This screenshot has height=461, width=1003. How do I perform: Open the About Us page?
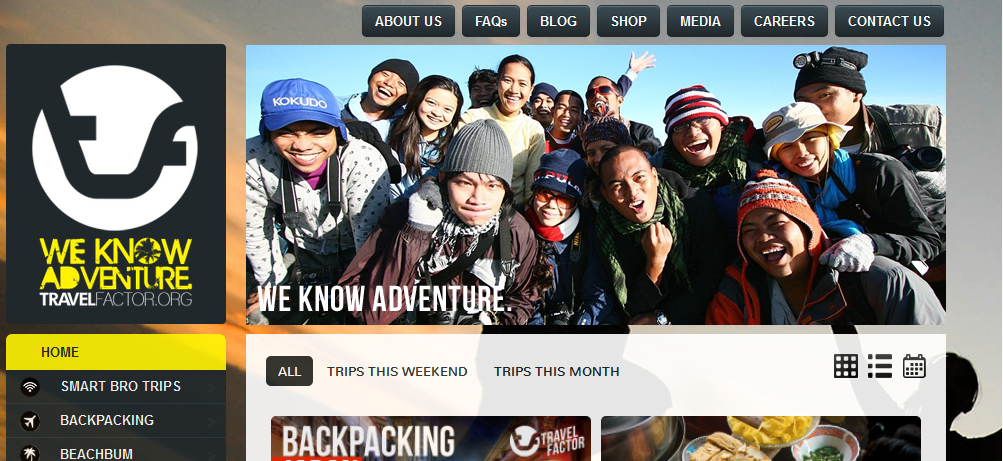408,21
